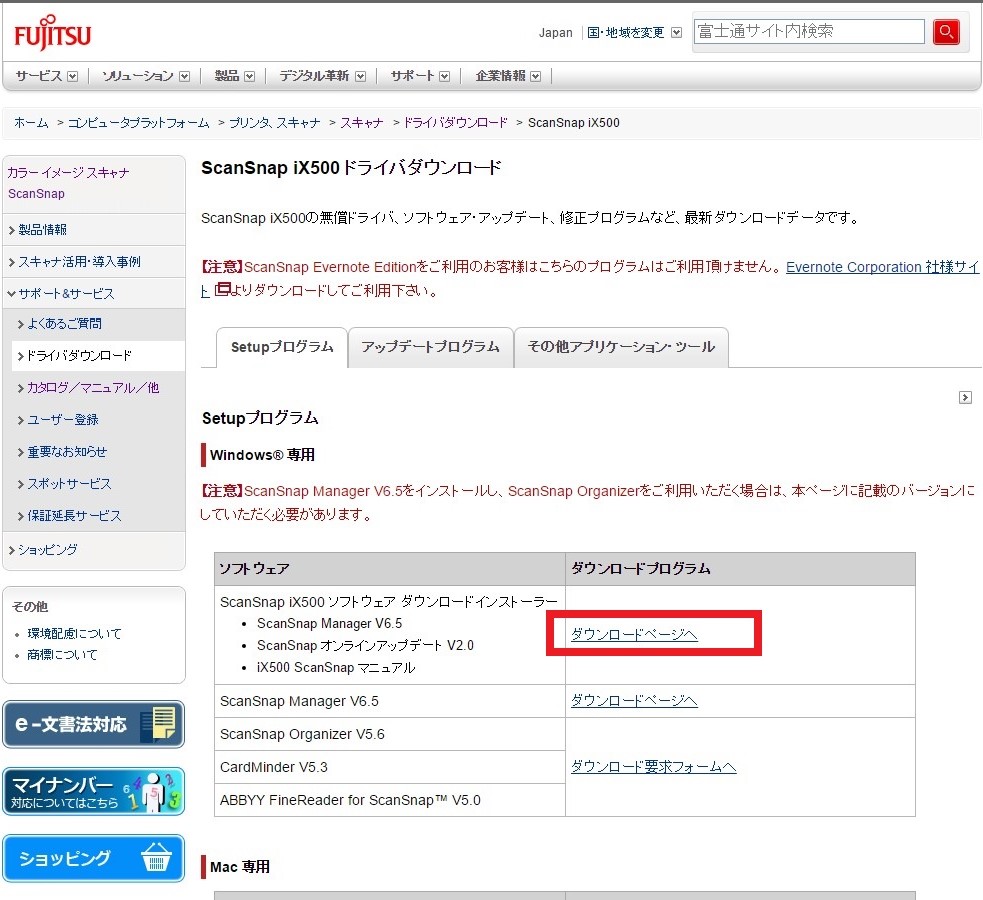Open the マイナンバー banner
The width and height of the screenshot is (983, 900).
click(93, 791)
